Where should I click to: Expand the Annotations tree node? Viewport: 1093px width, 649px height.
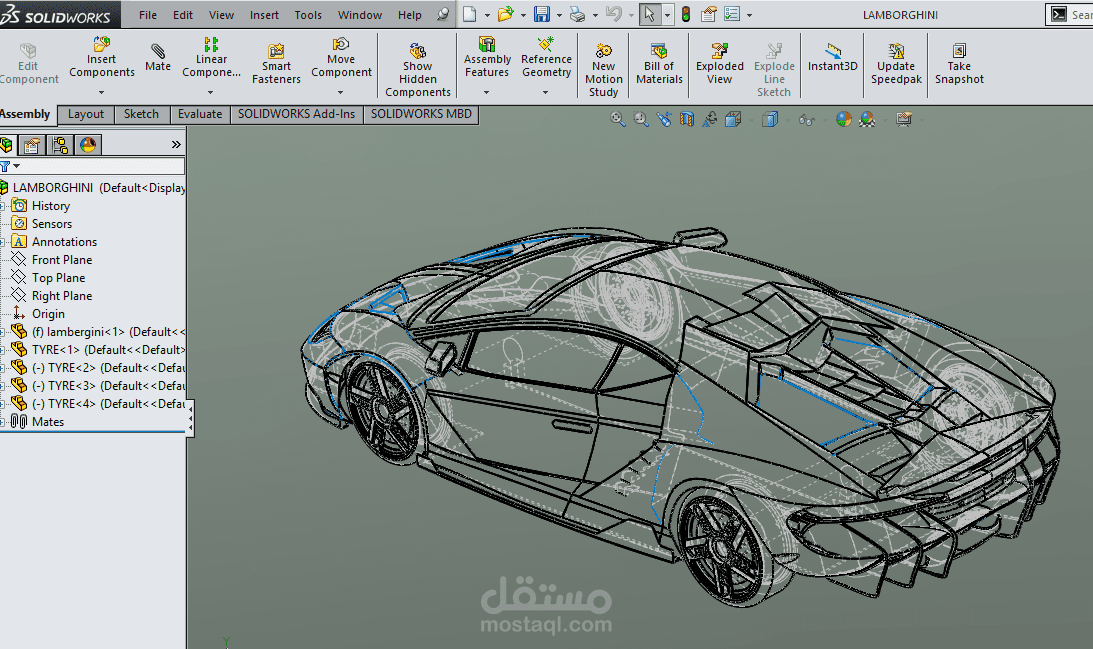click(3, 242)
